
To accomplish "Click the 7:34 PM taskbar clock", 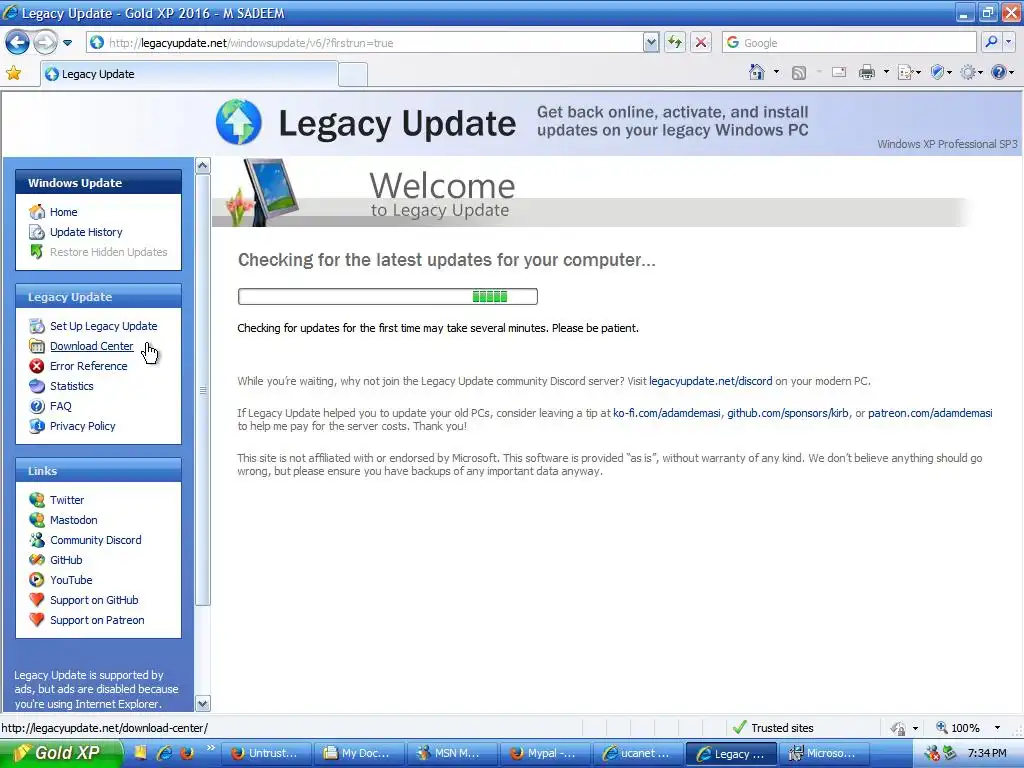I will (x=987, y=754).
